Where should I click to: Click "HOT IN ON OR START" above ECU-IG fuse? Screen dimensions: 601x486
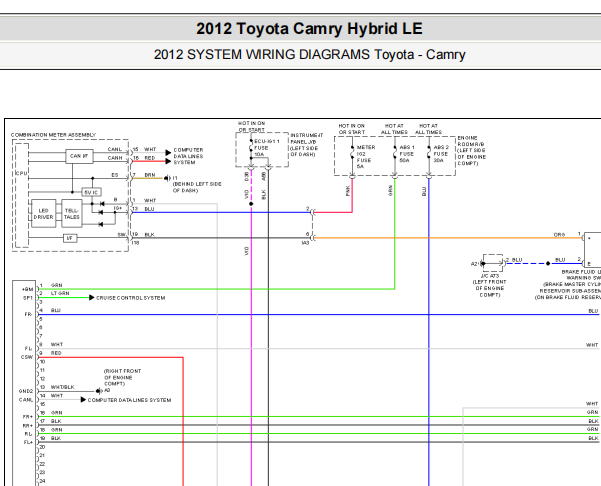pyautogui.click(x=251, y=126)
